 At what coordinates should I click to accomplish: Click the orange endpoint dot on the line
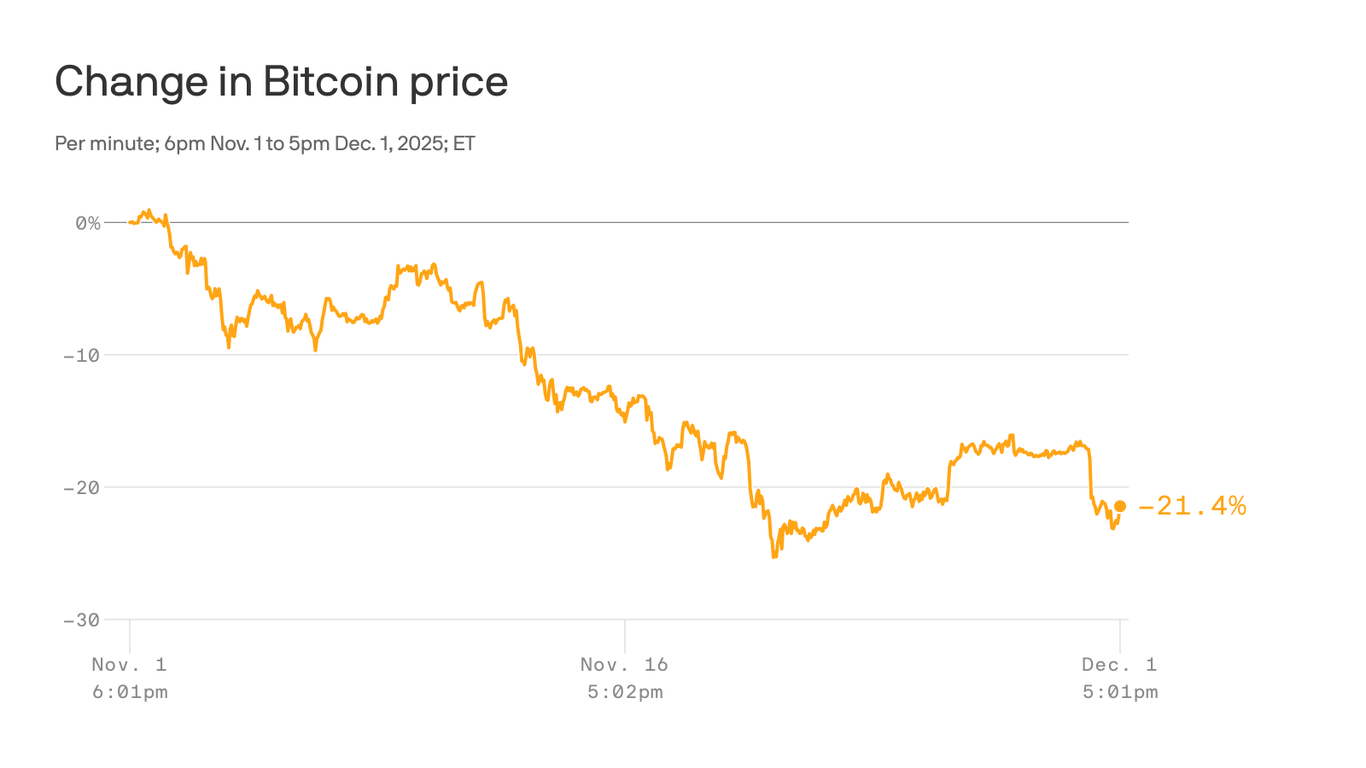coord(1120,506)
